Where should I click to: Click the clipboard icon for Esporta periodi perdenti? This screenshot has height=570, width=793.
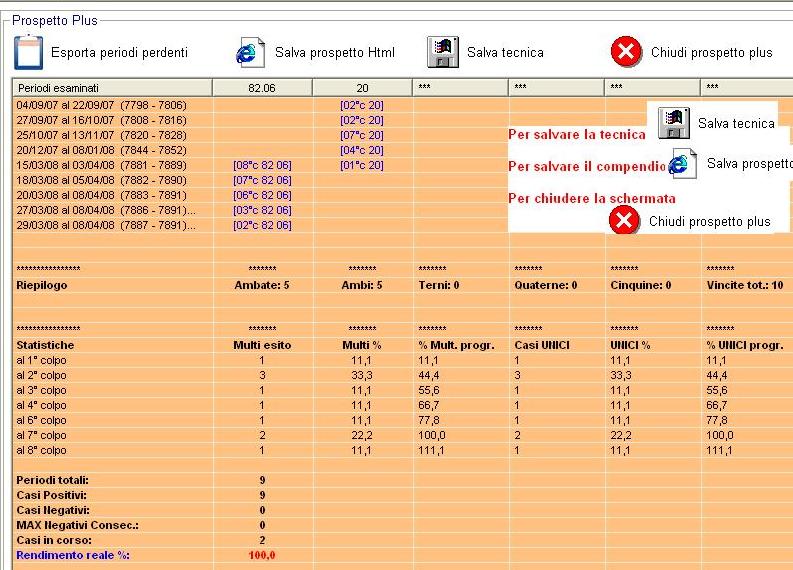(x=28, y=52)
